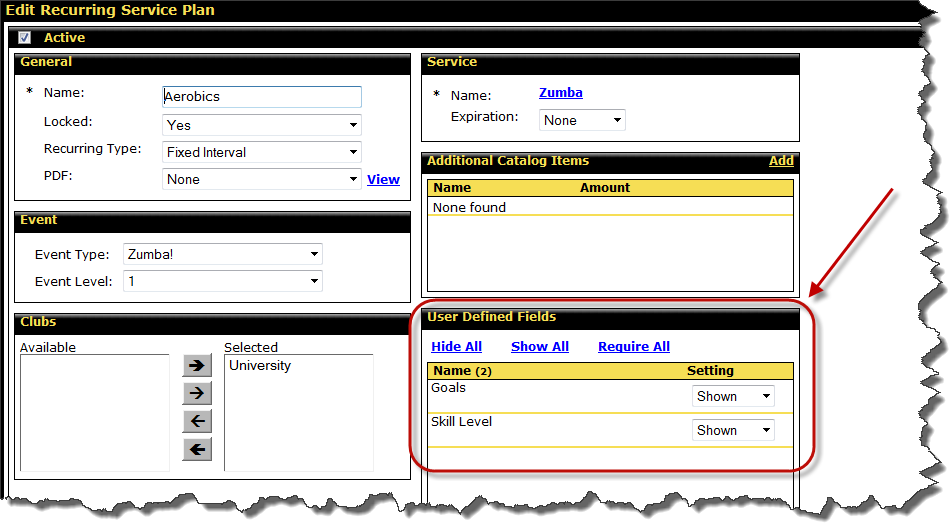Image resolution: width=952 pixels, height=526 pixels.
Task: Click the Name header in Additional Catalog Items
Action: pos(452,188)
